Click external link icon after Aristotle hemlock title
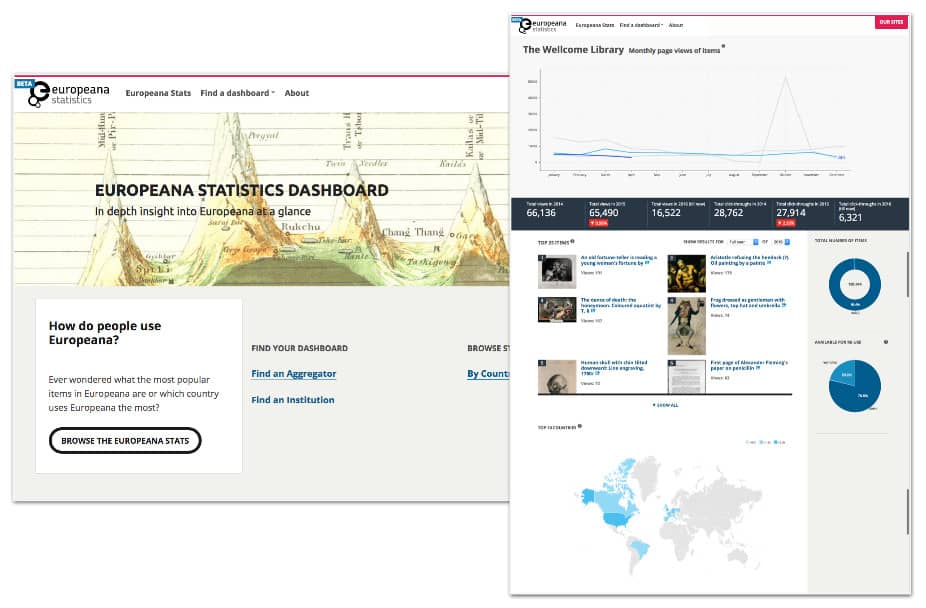Viewport: 926px width, 608px height. click(769, 263)
